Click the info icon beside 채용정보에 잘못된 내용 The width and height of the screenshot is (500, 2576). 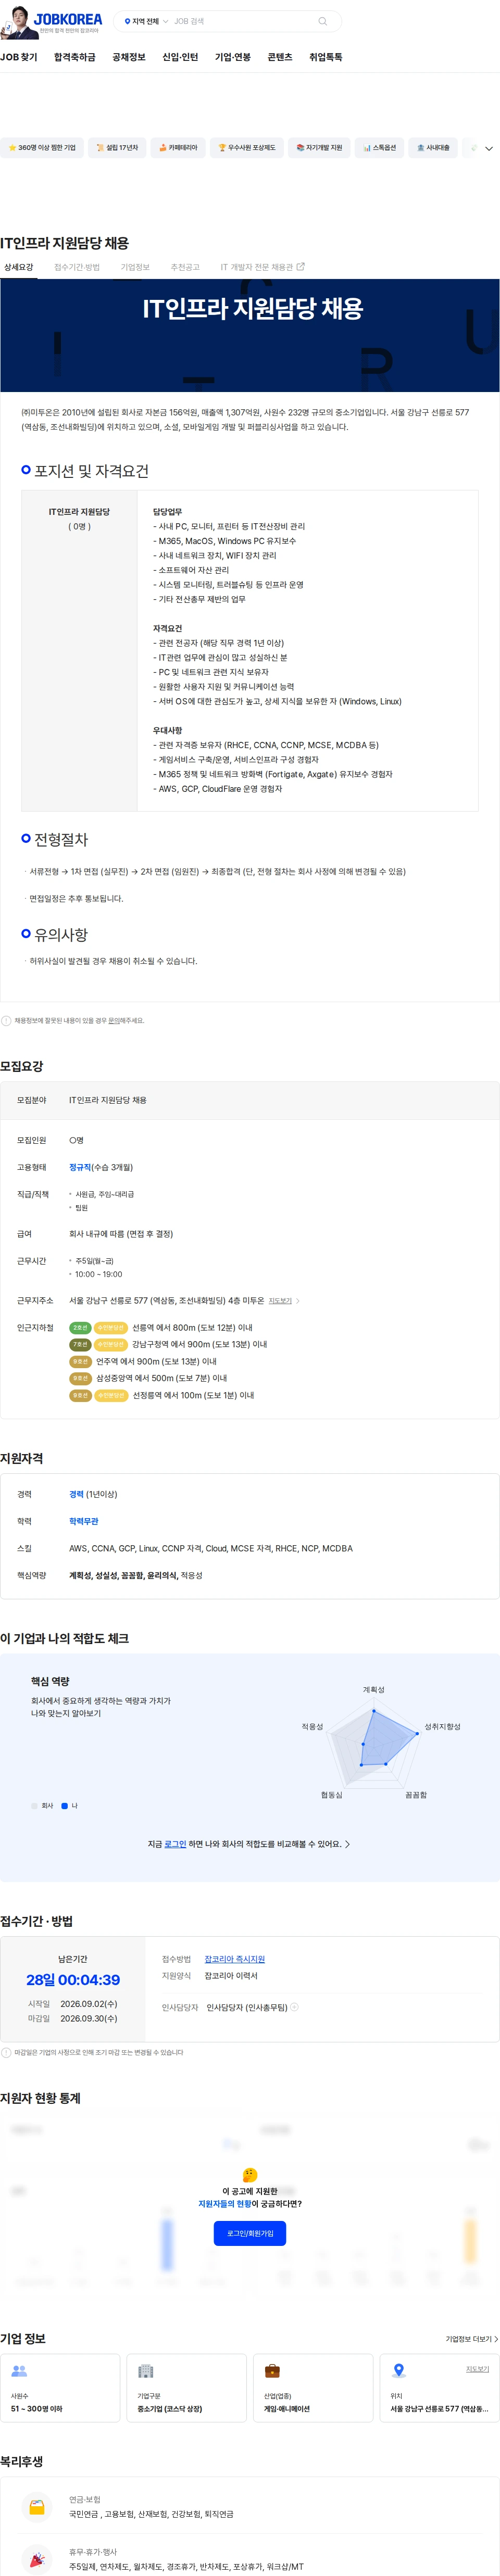pyautogui.click(x=6, y=1021)
